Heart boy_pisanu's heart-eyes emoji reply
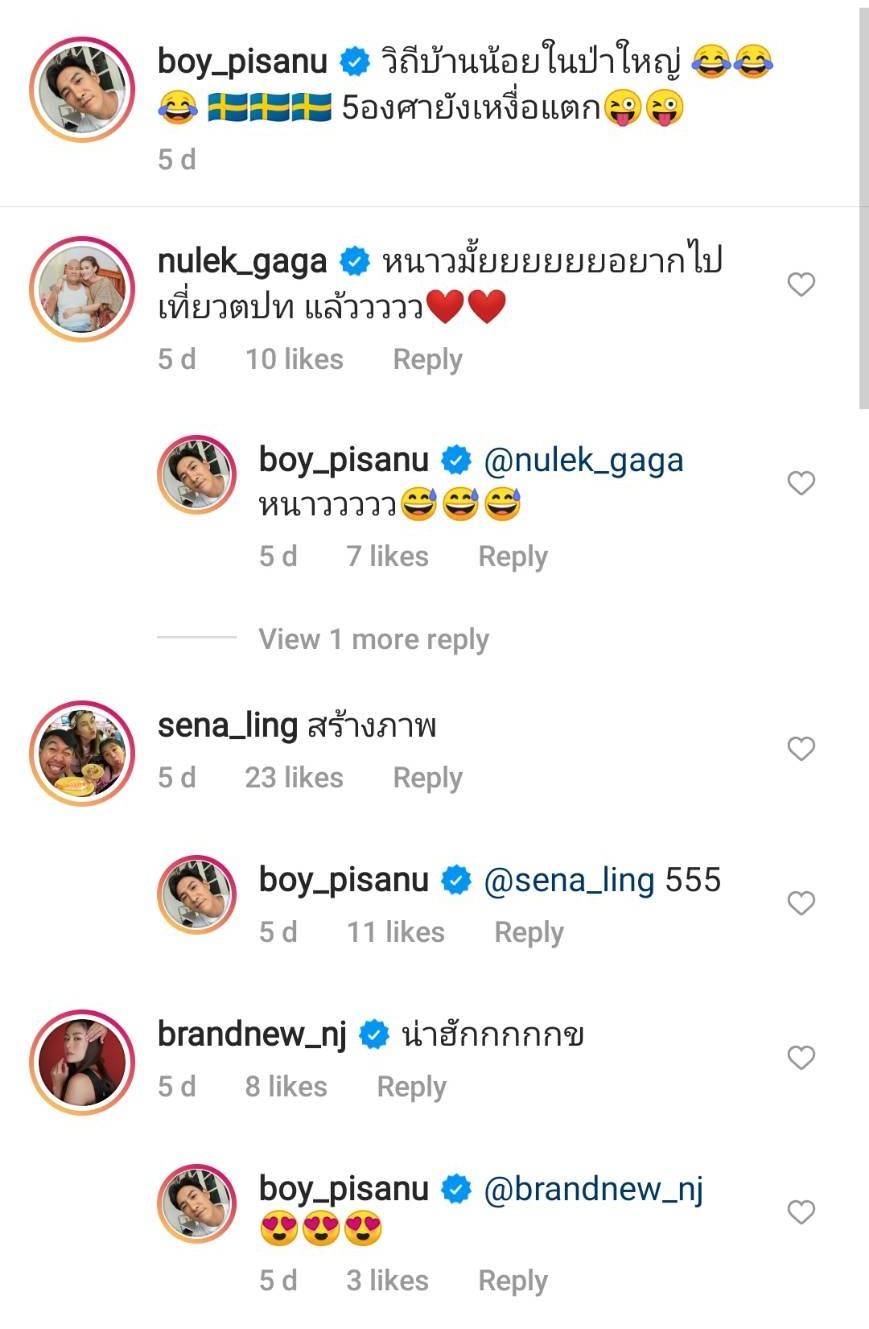The image size is (869, 1329). point(801,1212)
